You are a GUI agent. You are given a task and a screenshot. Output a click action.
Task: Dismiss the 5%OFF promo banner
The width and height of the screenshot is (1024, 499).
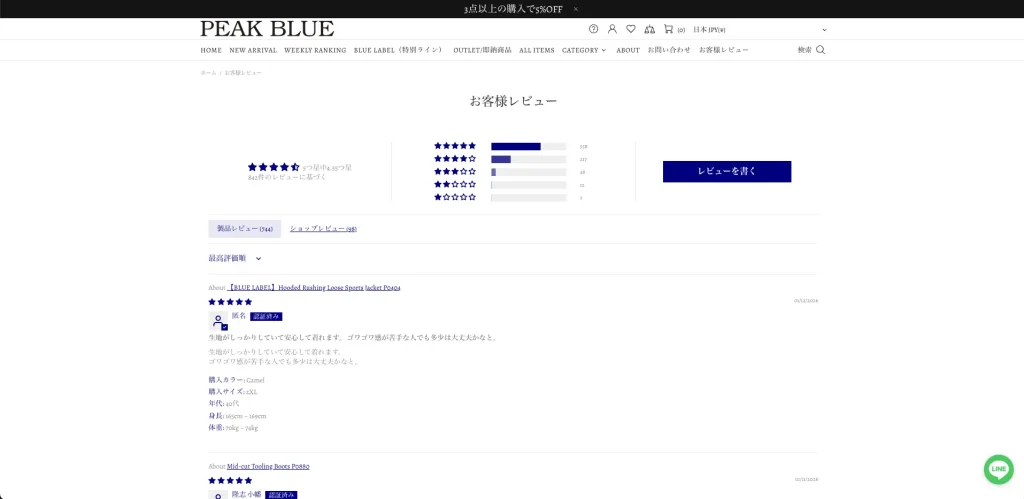click(x=576, y=9)
